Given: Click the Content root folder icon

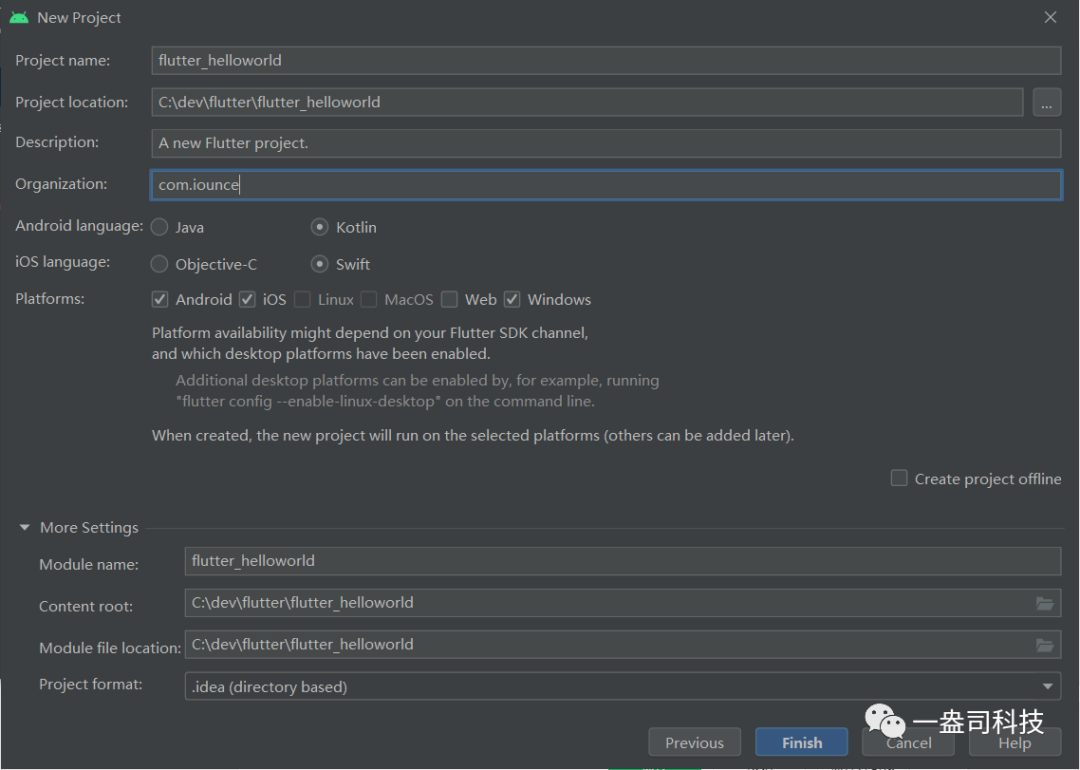Looking at the screenshot, I should pyautogui.click(x=1045, y=603).
